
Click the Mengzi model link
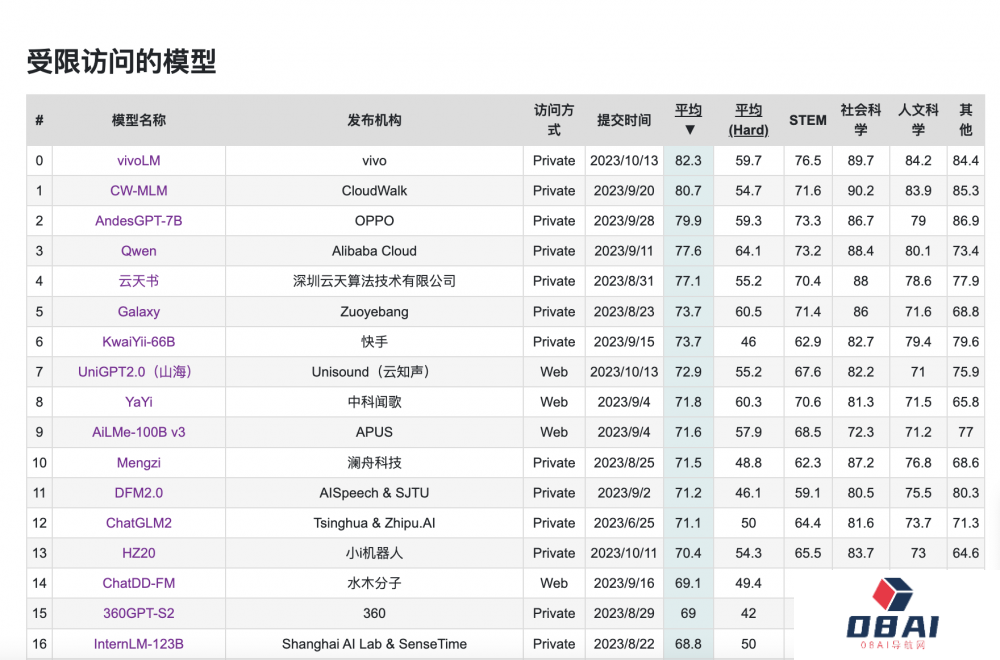click(x=138, y=463)
